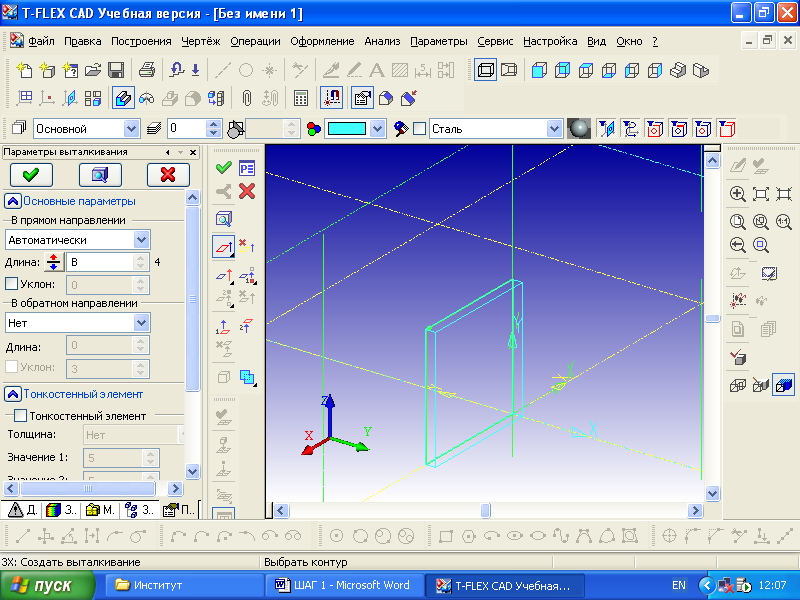Click the пуск Start button

tap(46, 585)
